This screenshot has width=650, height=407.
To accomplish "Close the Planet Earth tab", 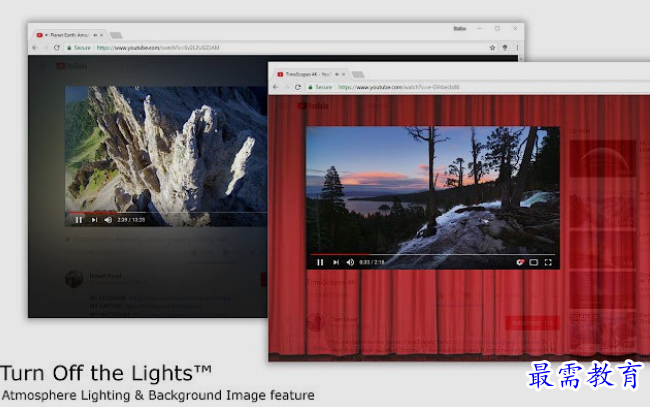I will (x=102, y=35).
